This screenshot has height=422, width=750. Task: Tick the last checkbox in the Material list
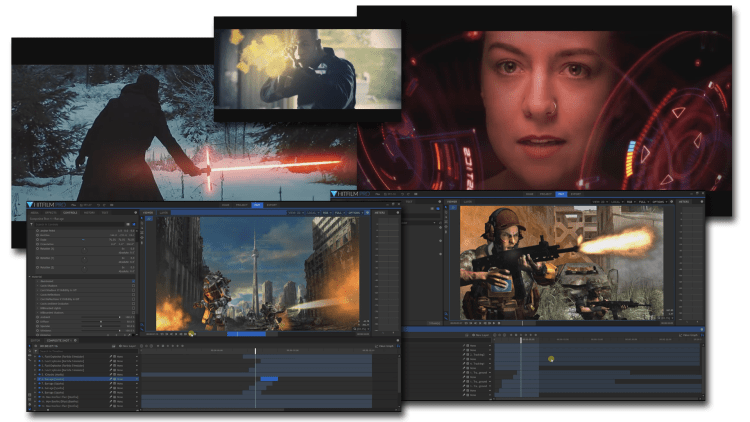[x=133, y=312]
